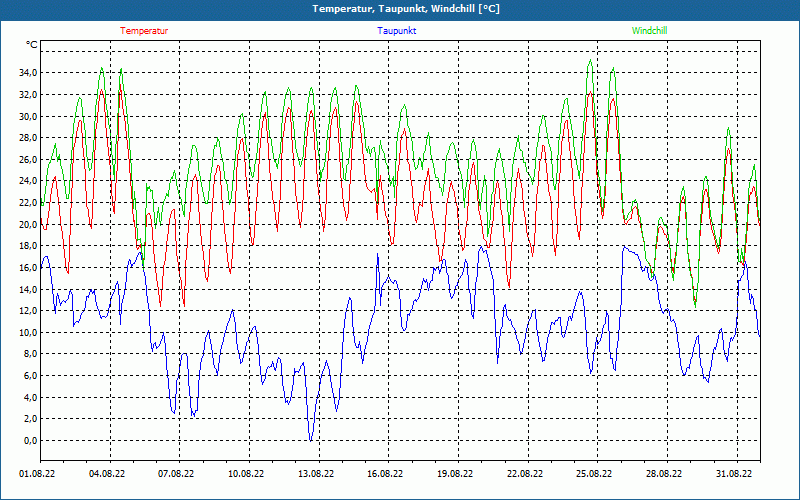Select the 01.08.22 date label
This screenshot has height=500, width=800.
(37, 473)
